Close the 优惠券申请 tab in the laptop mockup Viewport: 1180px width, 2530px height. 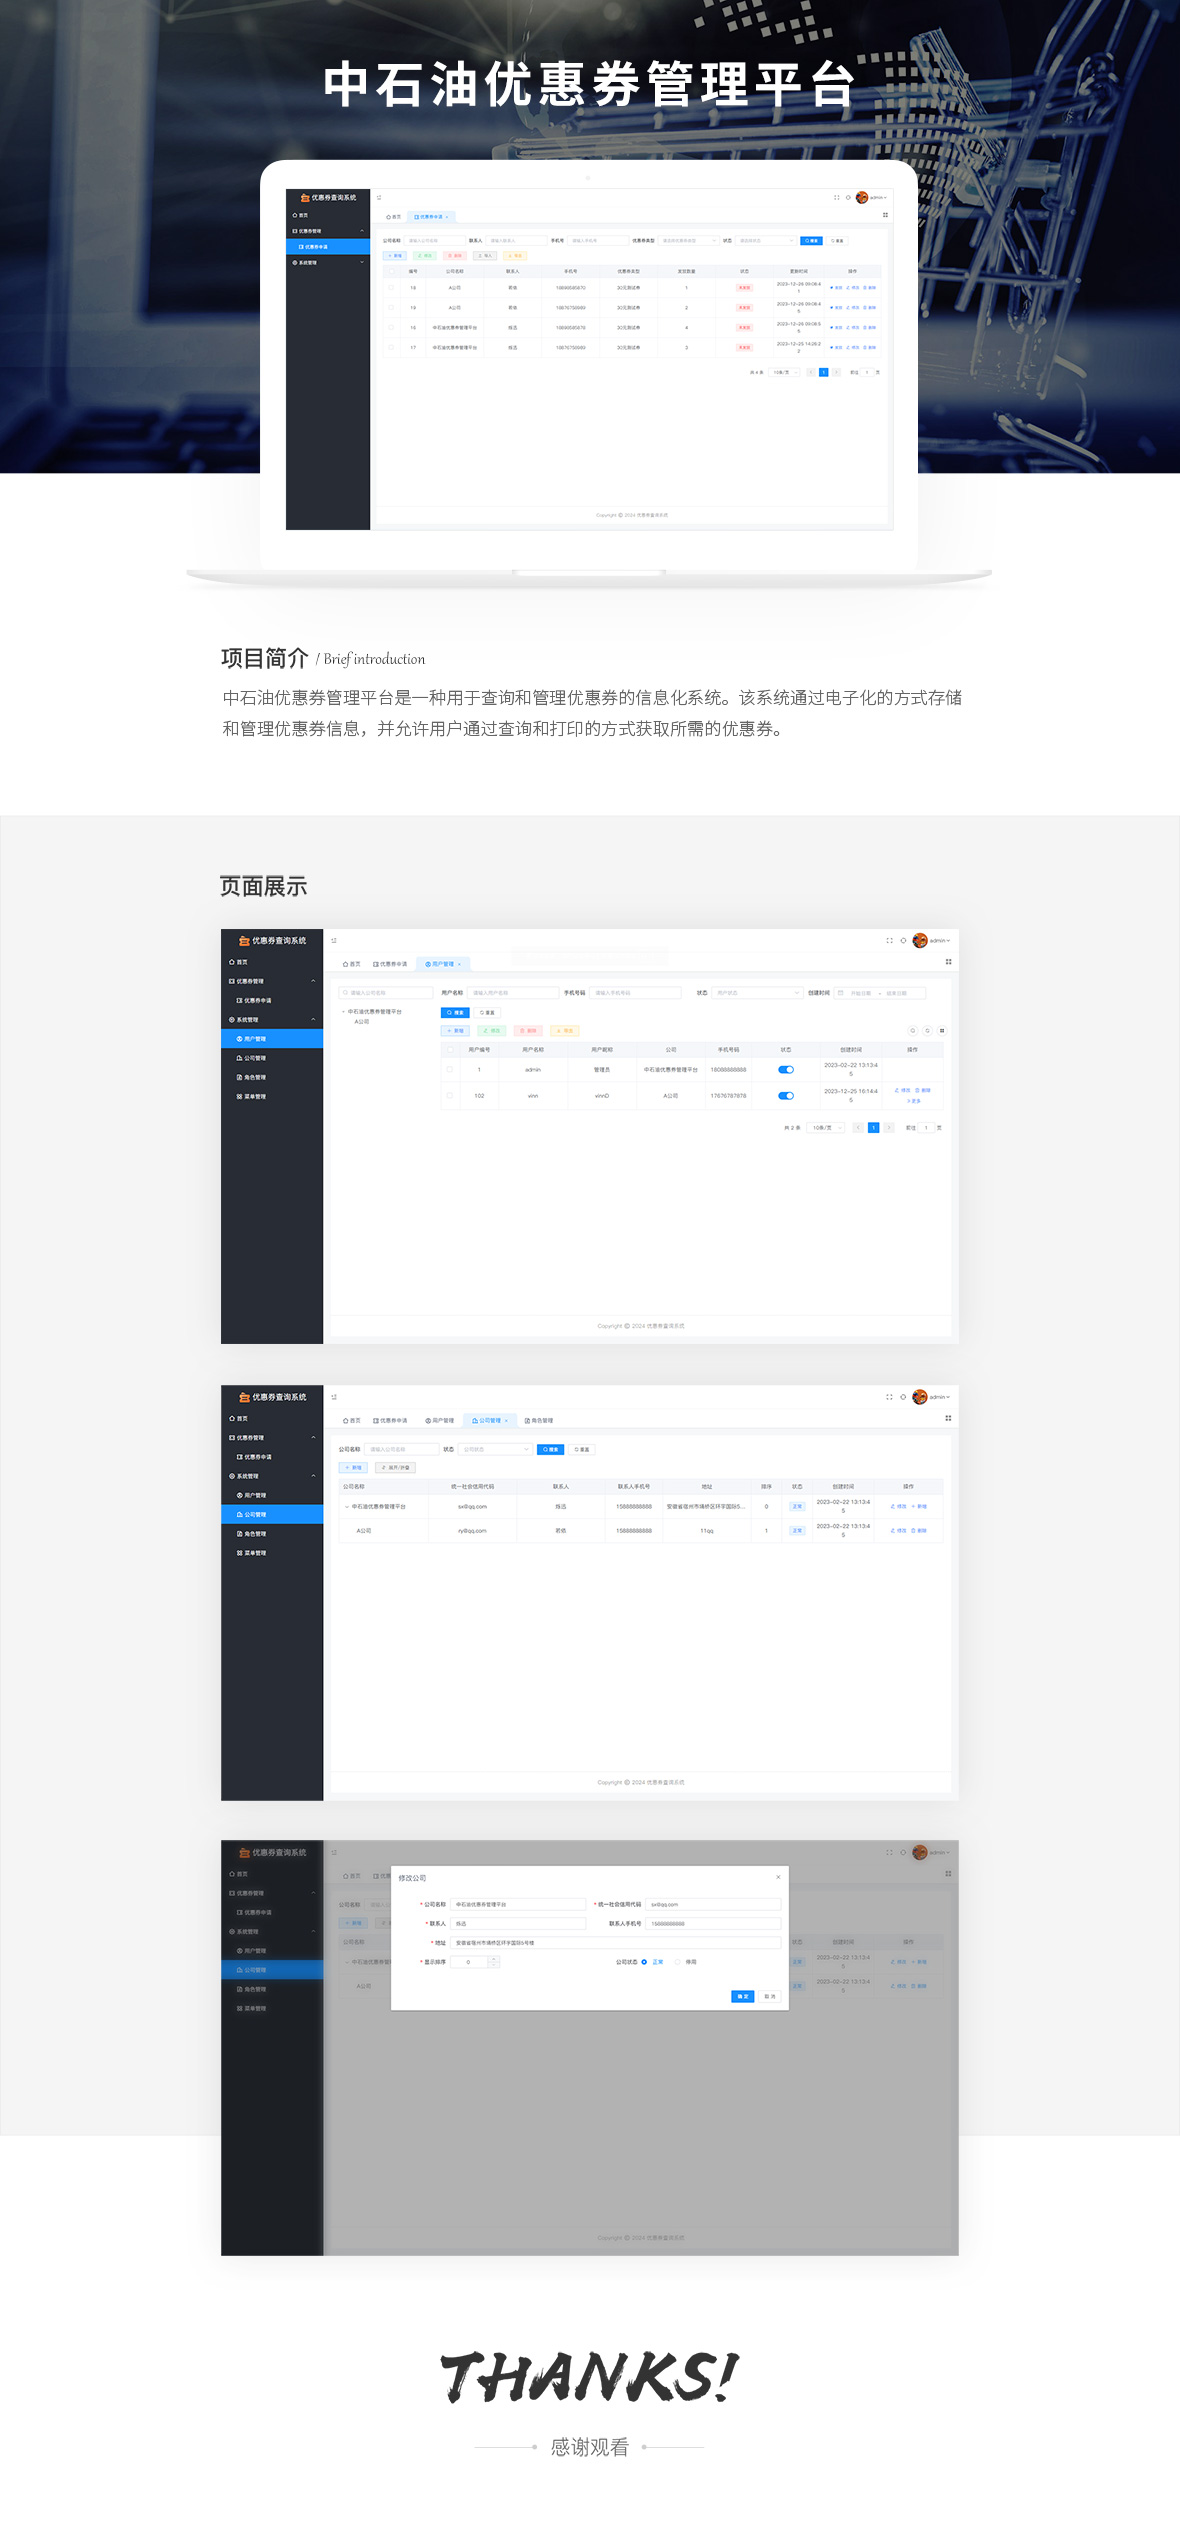click(x=447, y=217)
